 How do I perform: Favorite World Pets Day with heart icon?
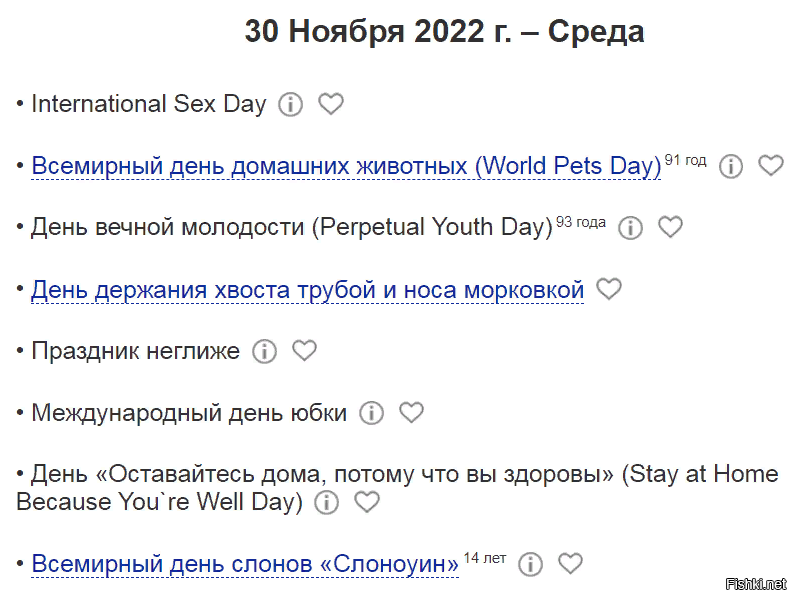(x=771, y=166)
